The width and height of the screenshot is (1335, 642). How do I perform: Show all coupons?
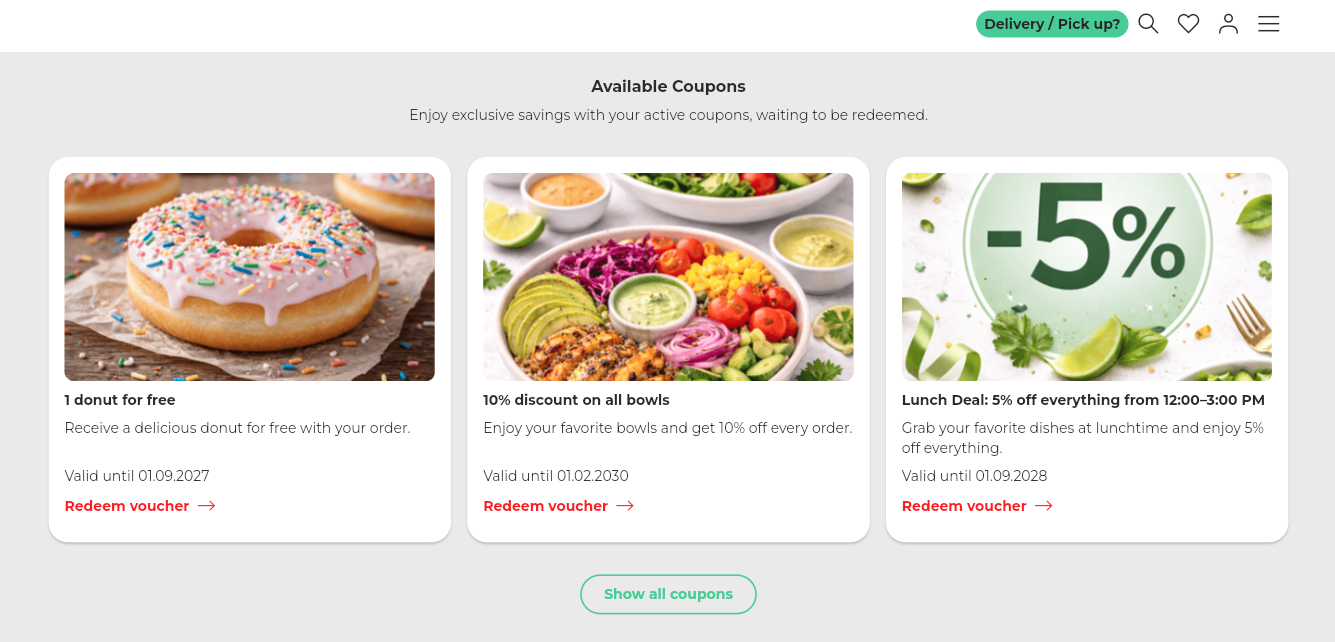tap(668, 594)
